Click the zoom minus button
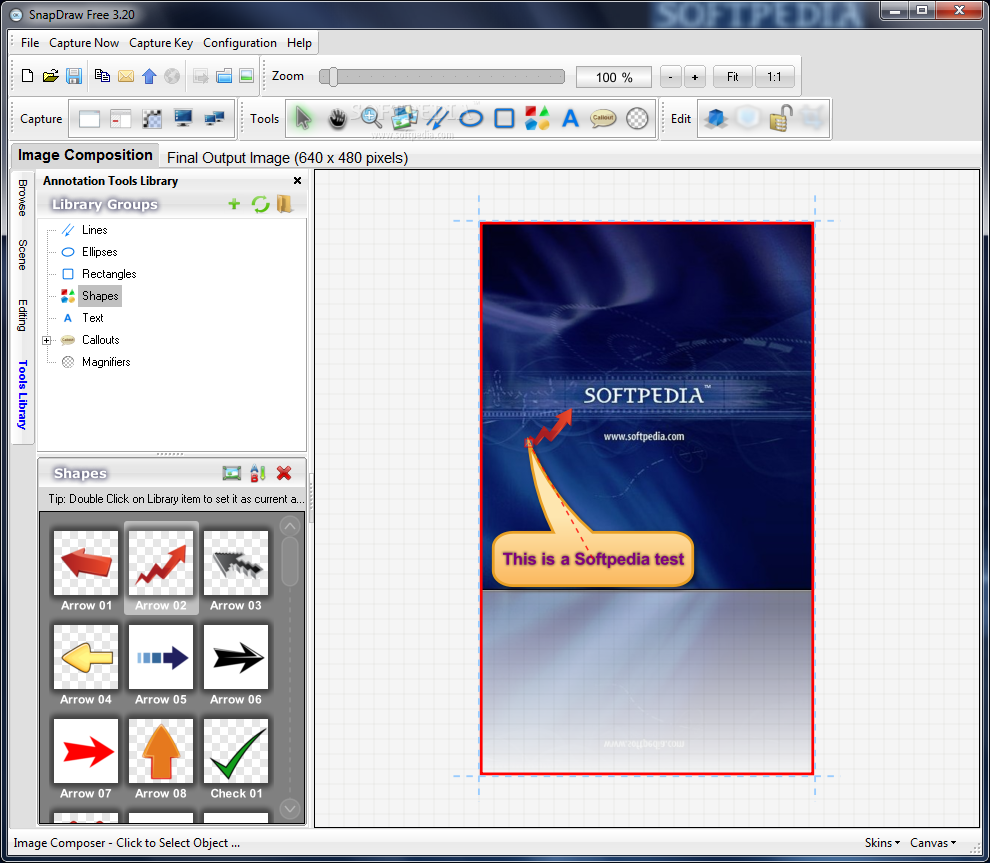990x863 pixels. coord(671,77)
